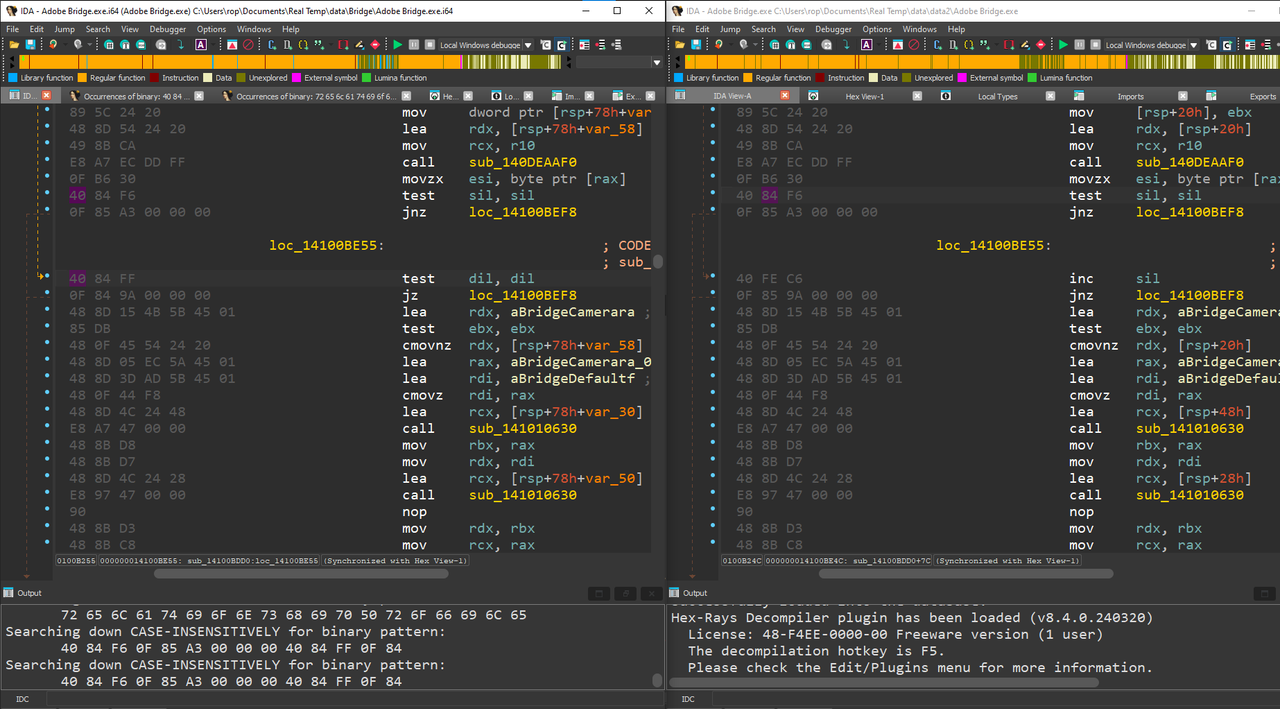Click IDC button in left window
The width and height of the screenshot is (1280, 709).
(x=22, y=699)
